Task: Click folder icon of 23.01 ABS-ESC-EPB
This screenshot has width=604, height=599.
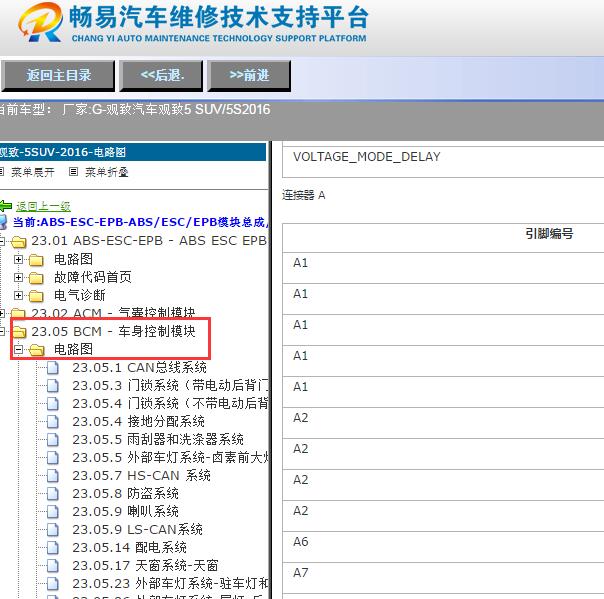Action: click(19, 242)
